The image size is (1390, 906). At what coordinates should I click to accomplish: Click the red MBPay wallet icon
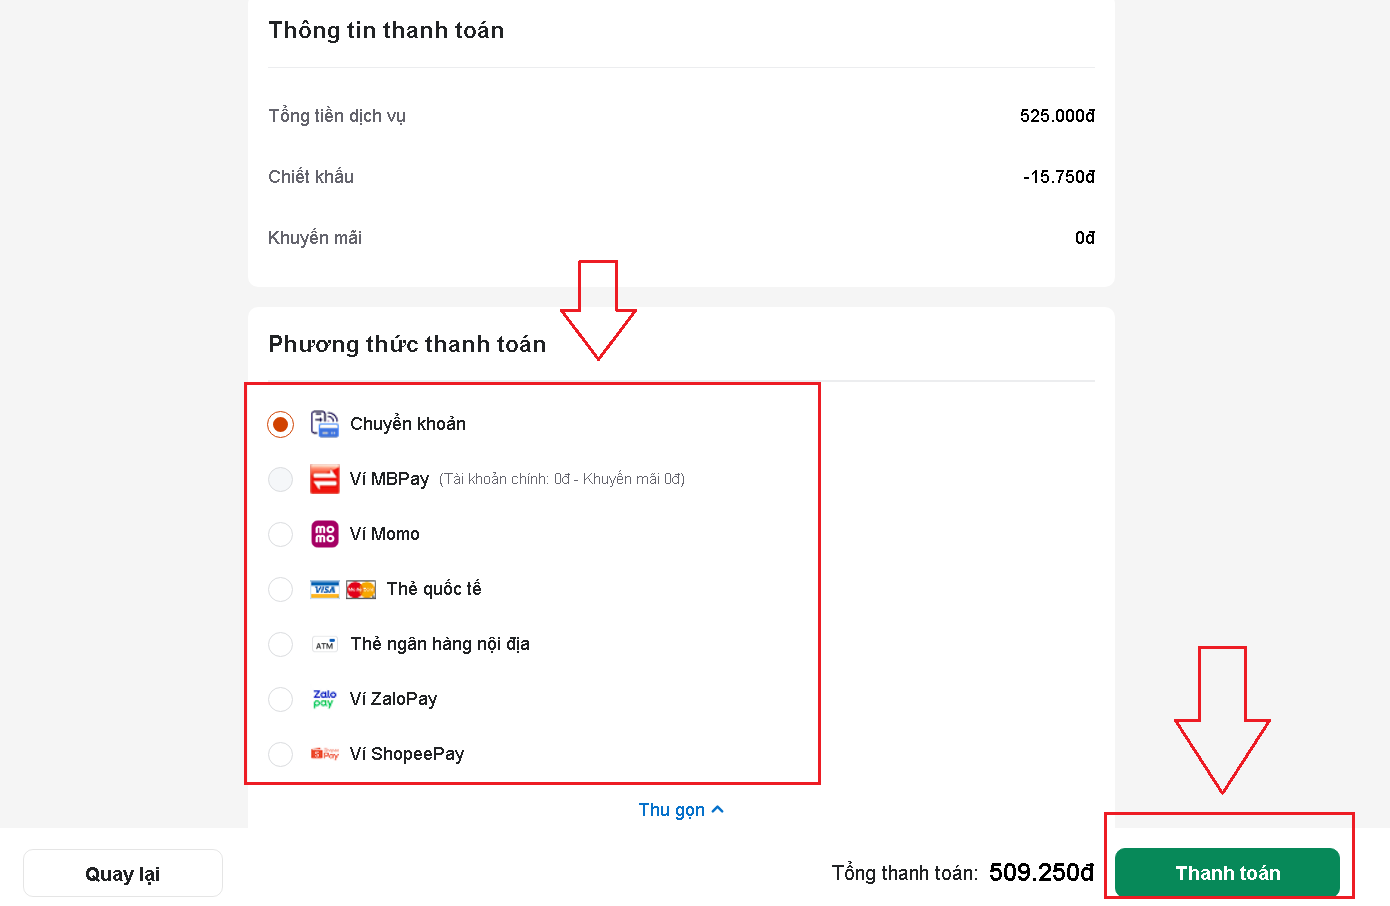point(325,479)
